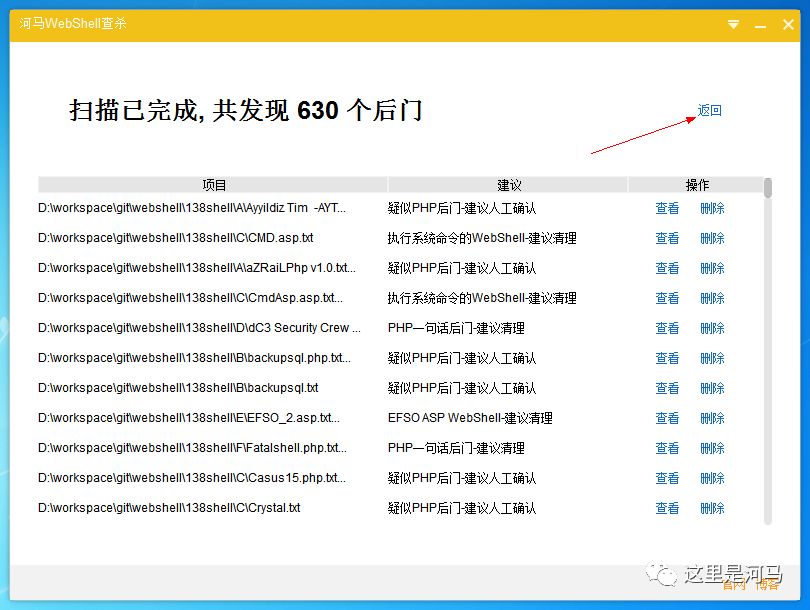Screen dimensions: 810x610
Task: View the aZRaiLPhp v1.0.txt file
Action: (x=667, y=268)
